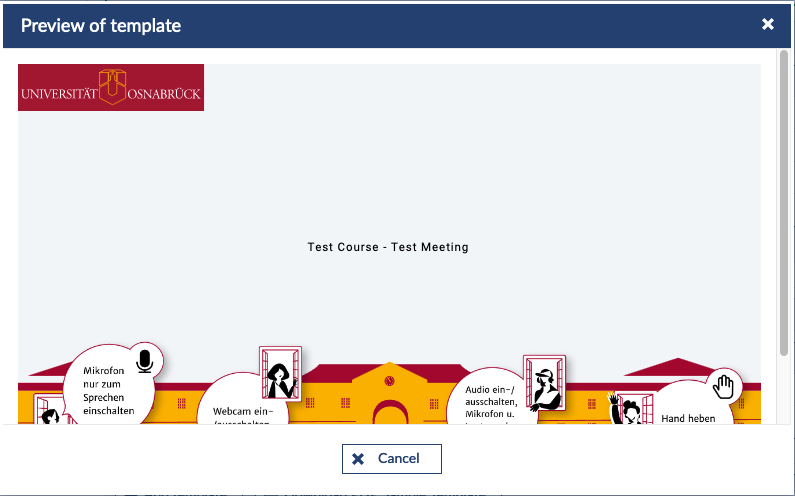
Task: Click the 'Hand heben' label
Action: 688,418
